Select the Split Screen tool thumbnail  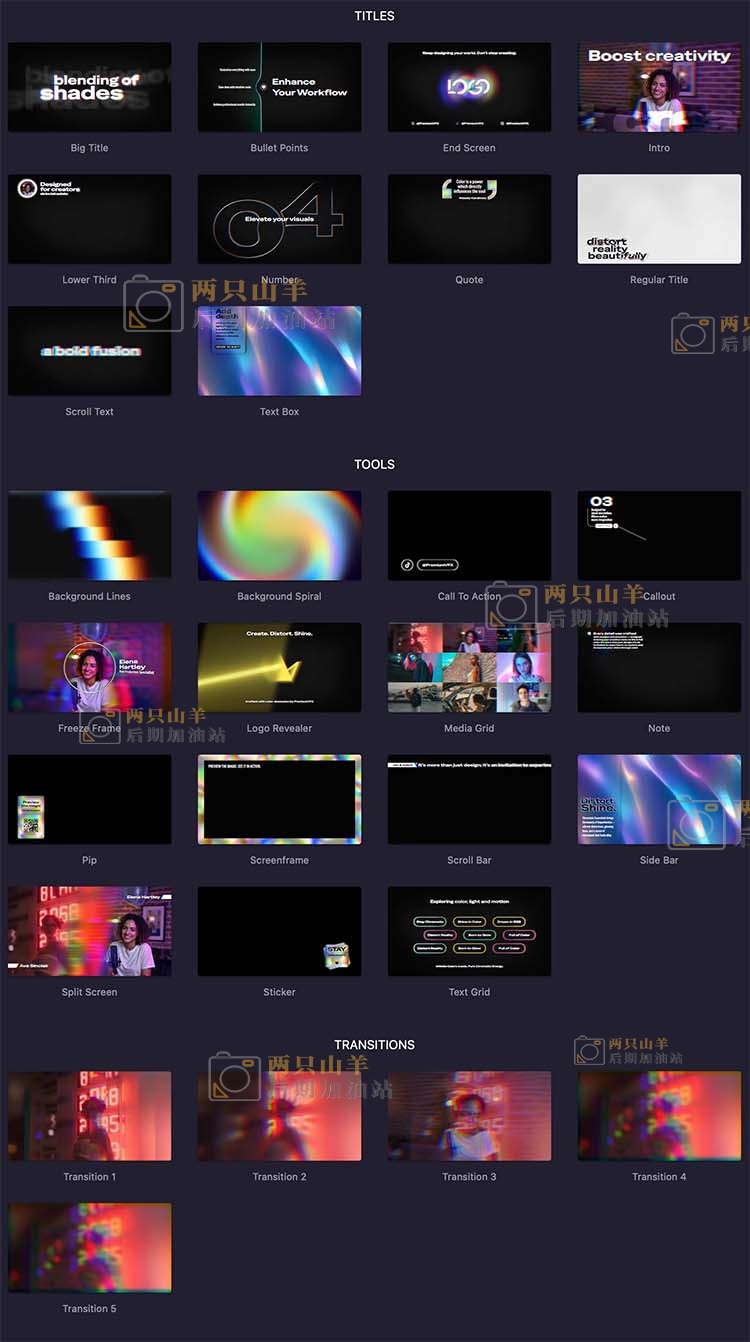tap(89, 931)
